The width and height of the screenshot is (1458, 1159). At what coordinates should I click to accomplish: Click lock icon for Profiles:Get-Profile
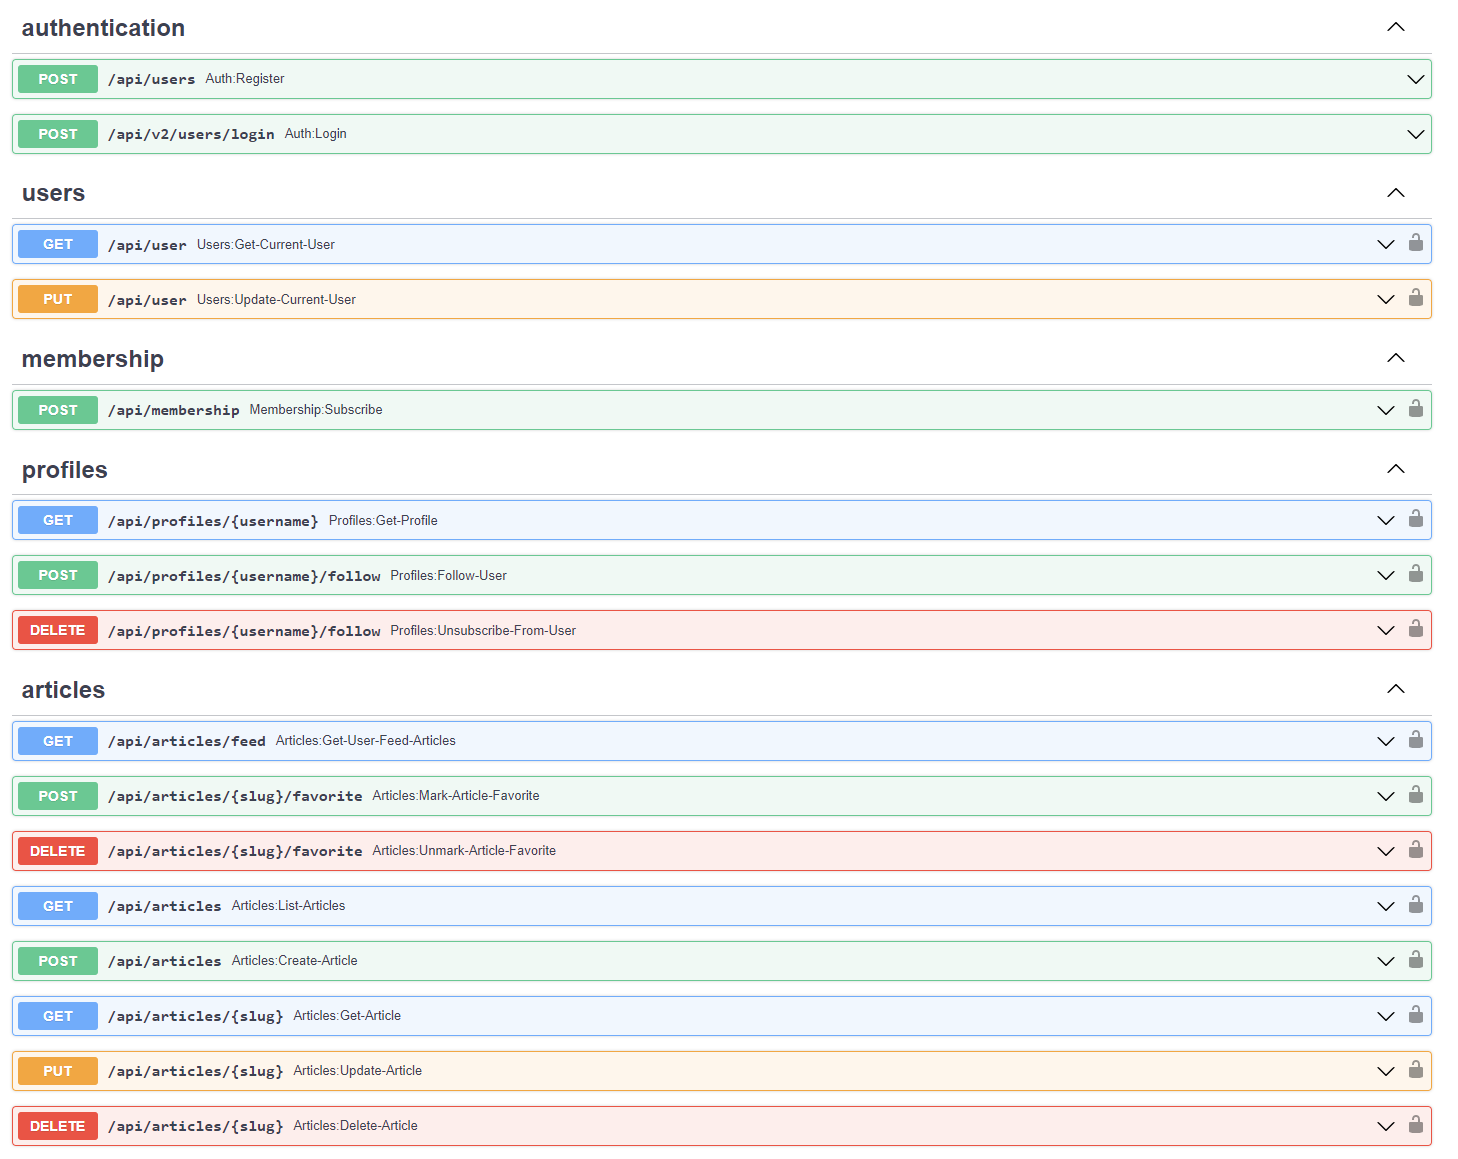[x=1416, y=519]
